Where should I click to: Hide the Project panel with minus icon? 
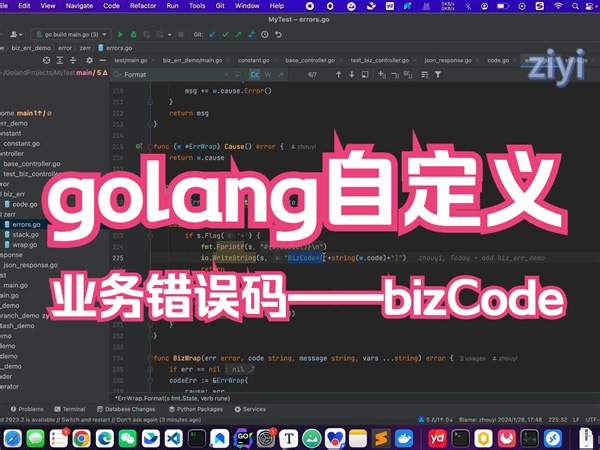[x=102, y=60]
